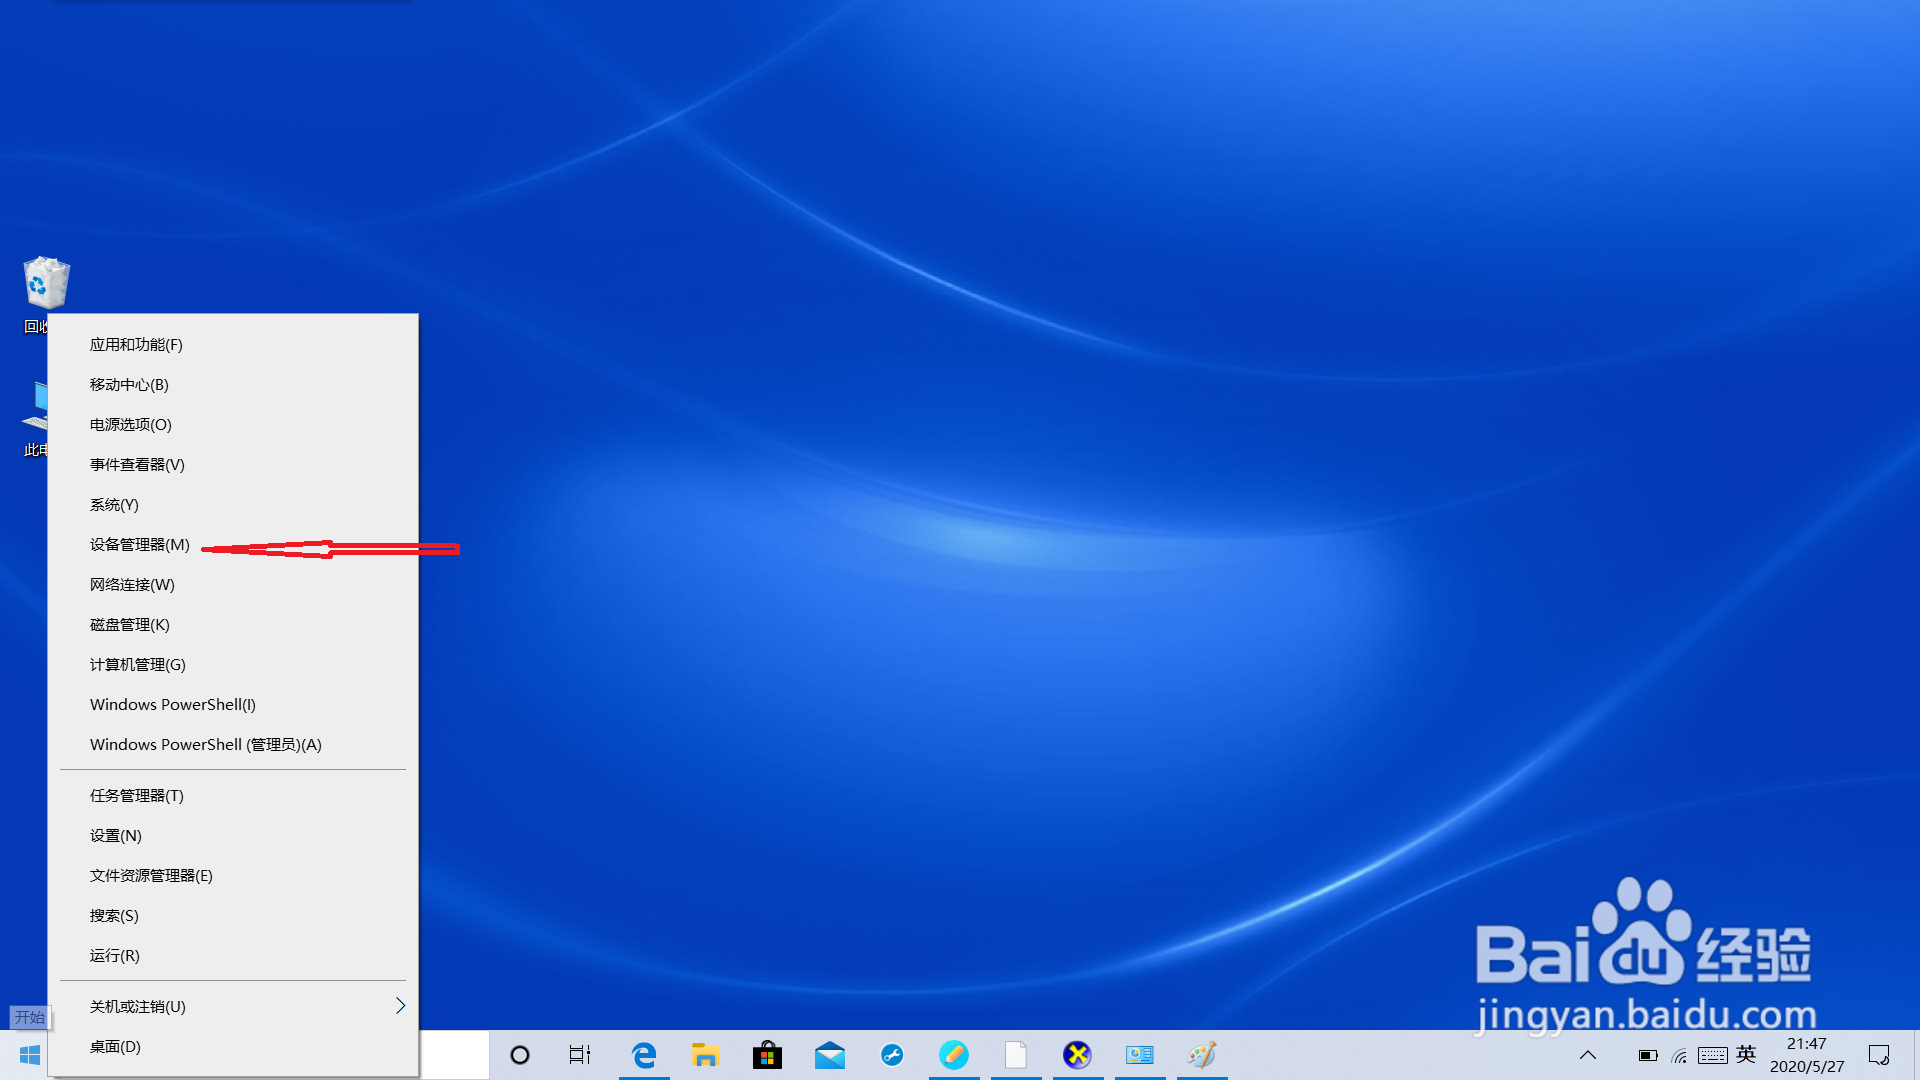Open touch keyboard tray icon
Viewport: 1920px width, 1080px height.
click(x=1713, y=1055)
